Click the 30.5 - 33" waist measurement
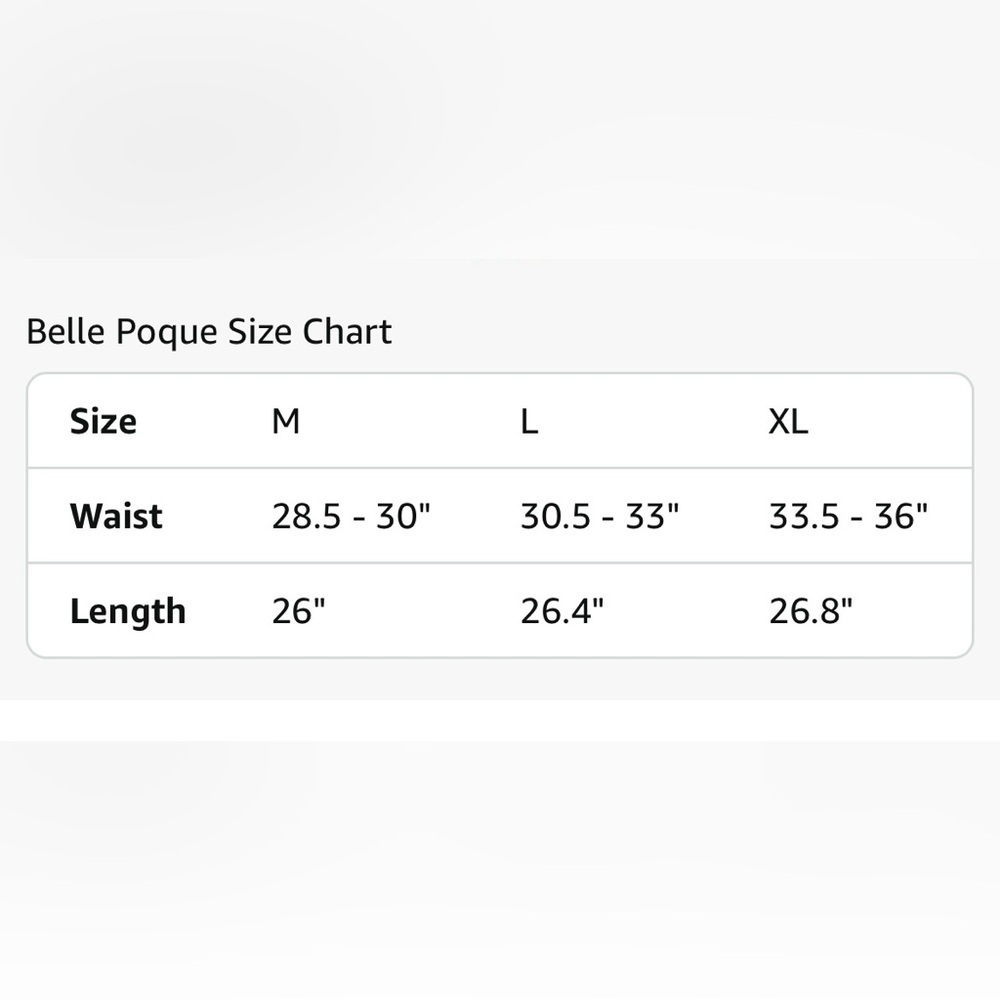 click(600, 516)
